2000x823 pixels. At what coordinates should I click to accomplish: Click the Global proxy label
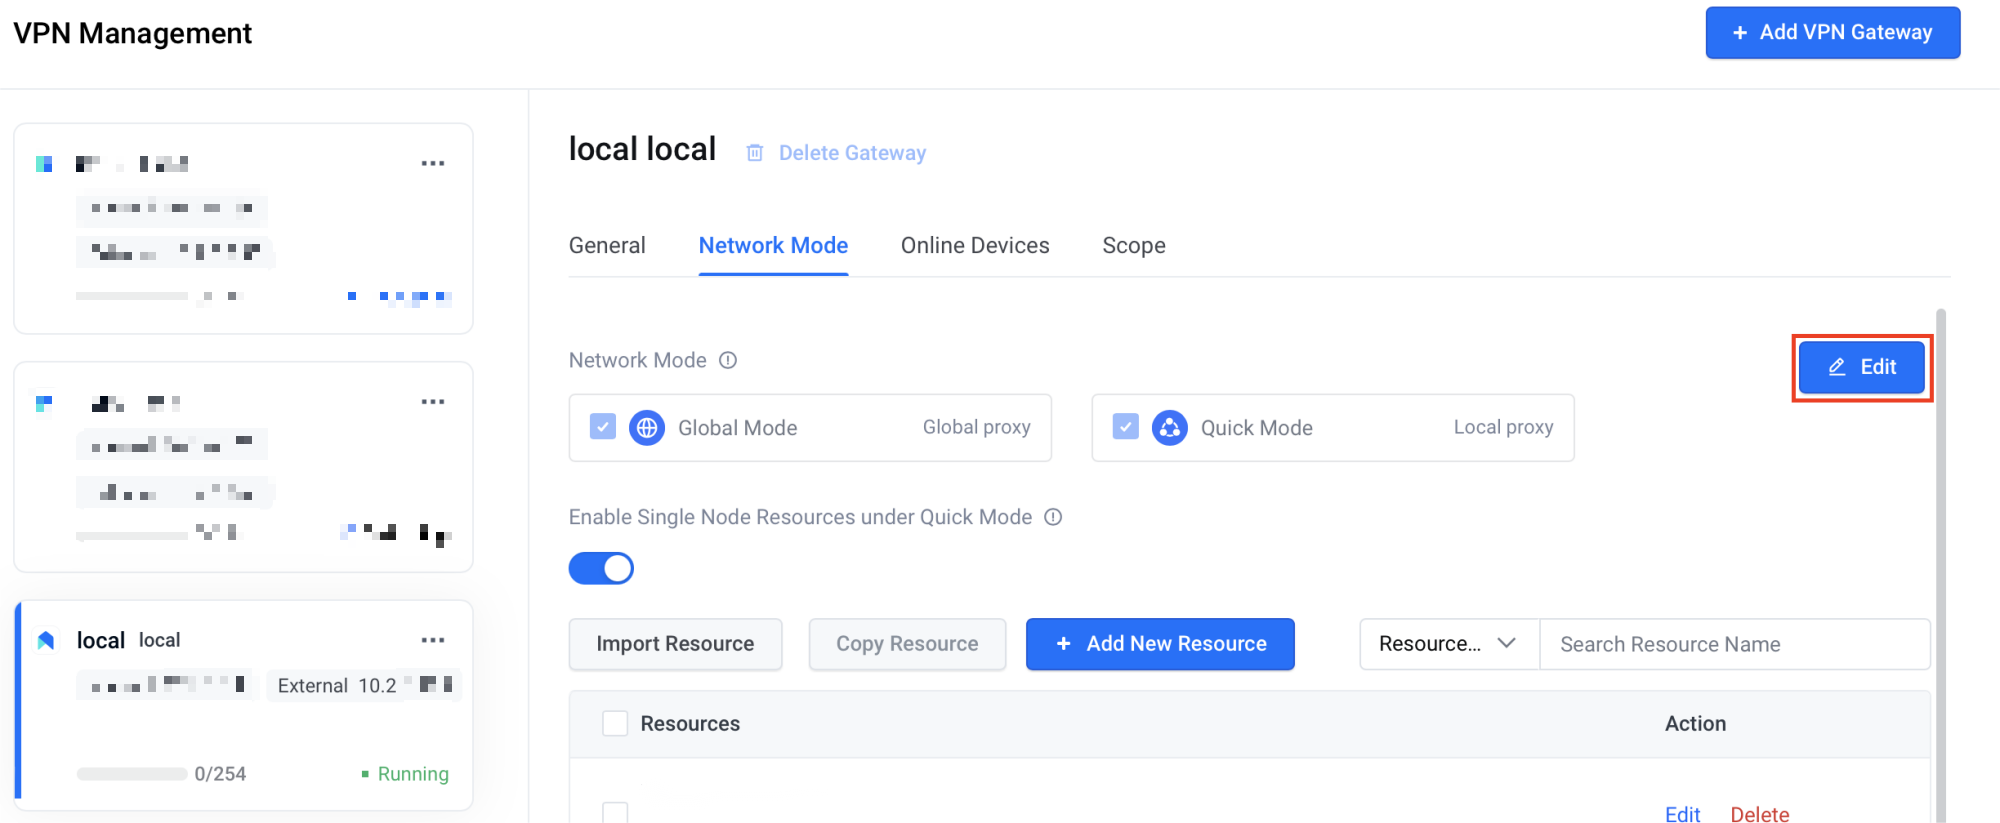pos(976,427)
